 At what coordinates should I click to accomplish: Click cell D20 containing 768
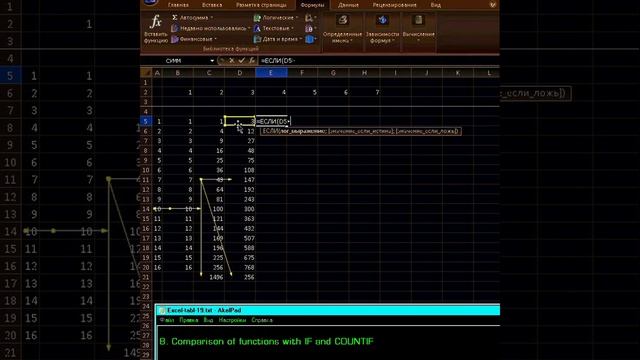coord(240,267)
